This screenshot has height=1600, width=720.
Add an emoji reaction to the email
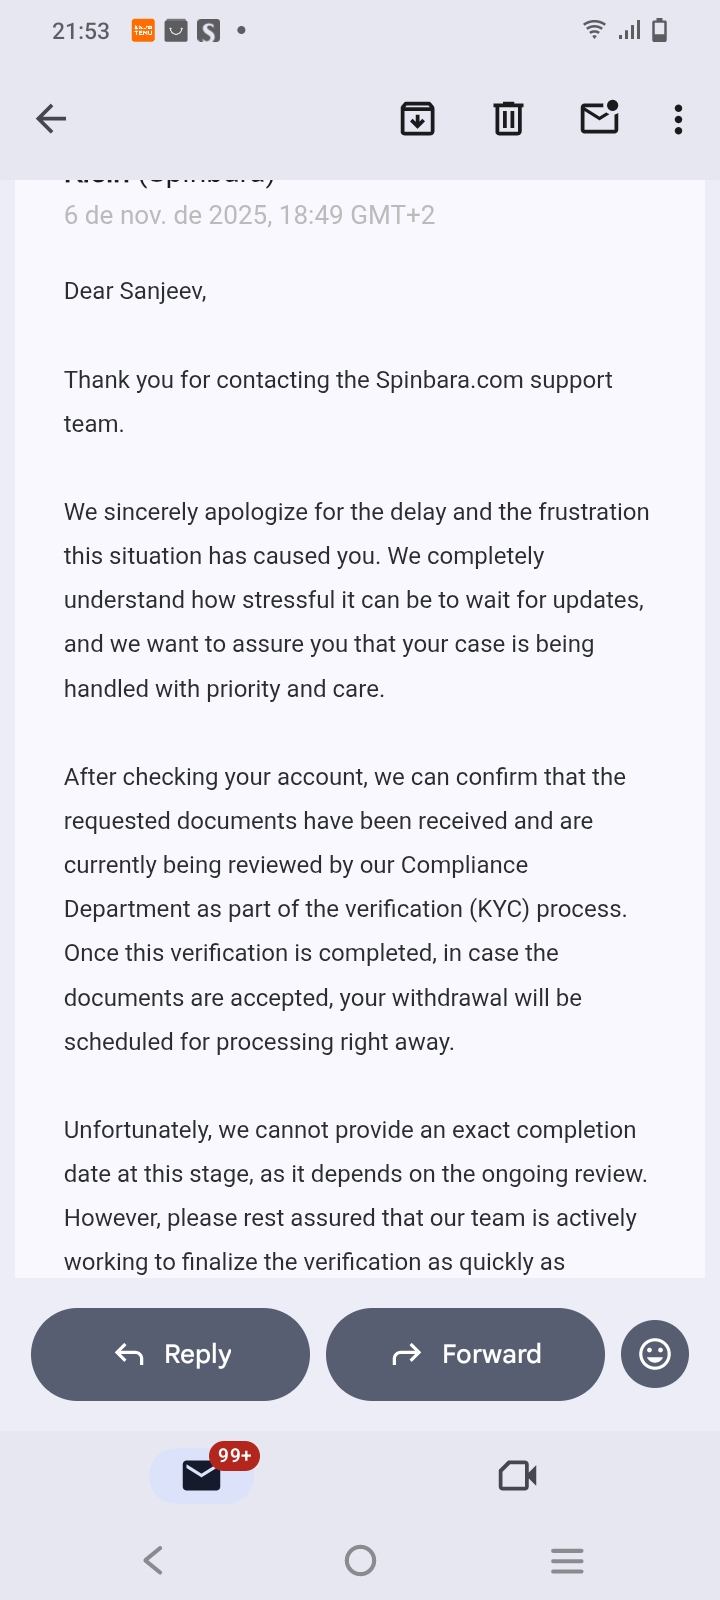coord(655,1354)
